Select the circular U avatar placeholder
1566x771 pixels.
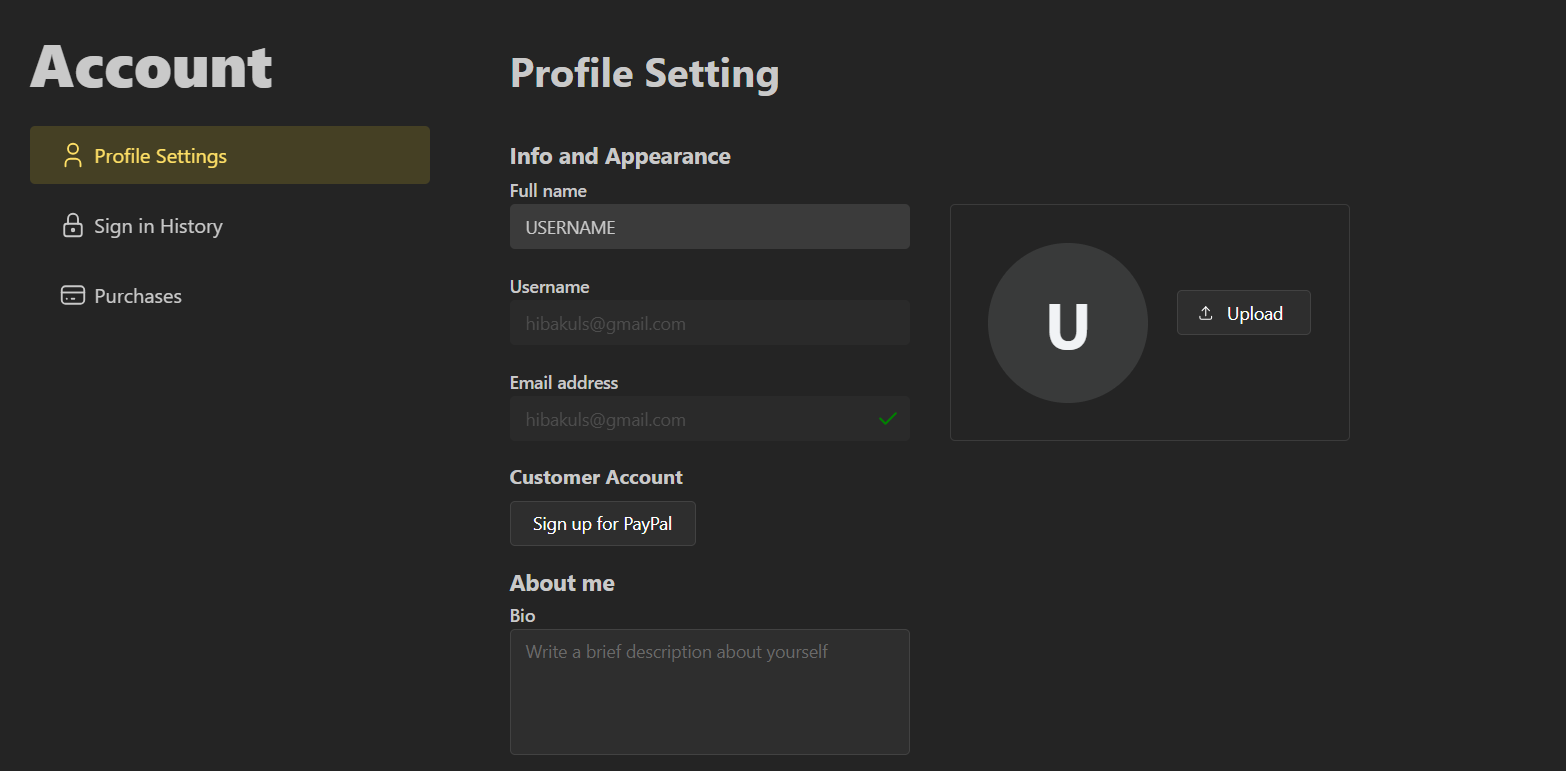click(1067, 323)
